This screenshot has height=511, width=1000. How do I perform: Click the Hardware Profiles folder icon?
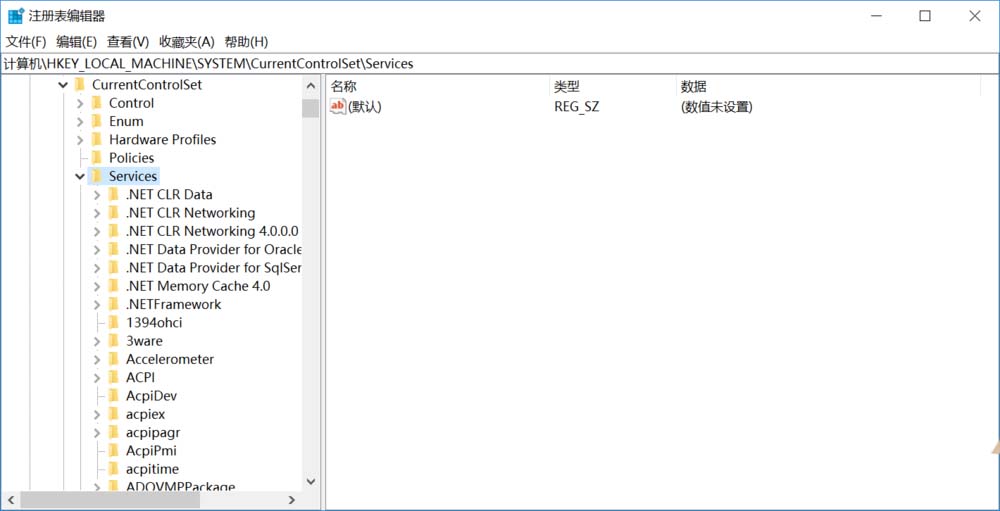click(x=96, y=139)
